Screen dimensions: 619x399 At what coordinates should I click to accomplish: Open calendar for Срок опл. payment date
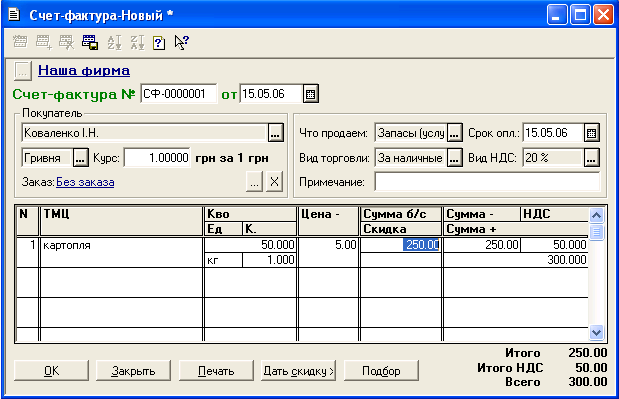[x=591, y=133]
